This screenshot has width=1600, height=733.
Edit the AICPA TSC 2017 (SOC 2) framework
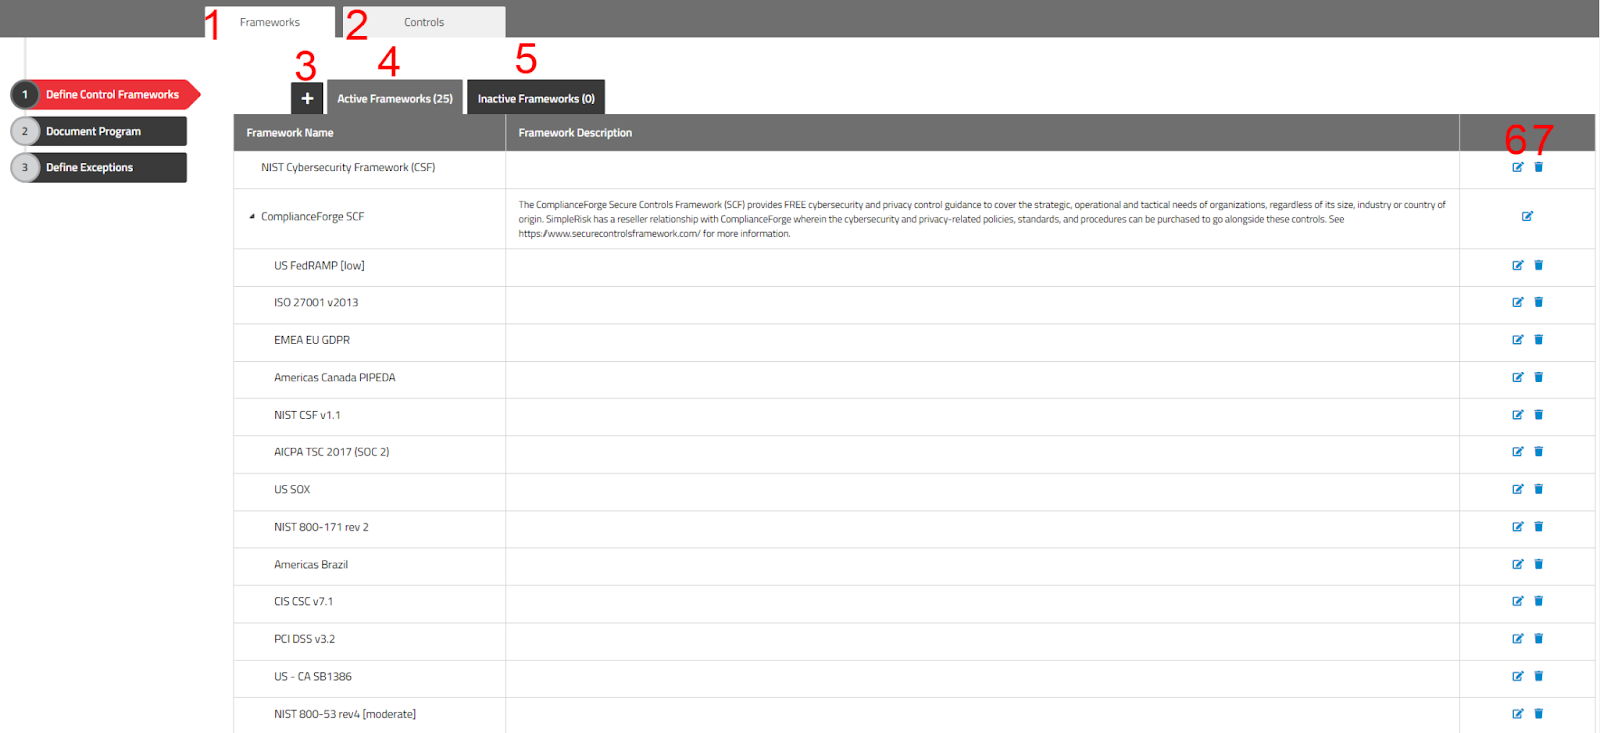[x=1517, y=452]
